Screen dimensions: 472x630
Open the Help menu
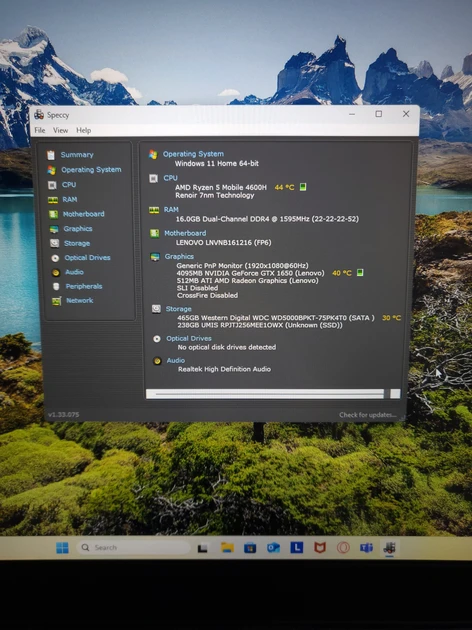click(x=84, y=130)
